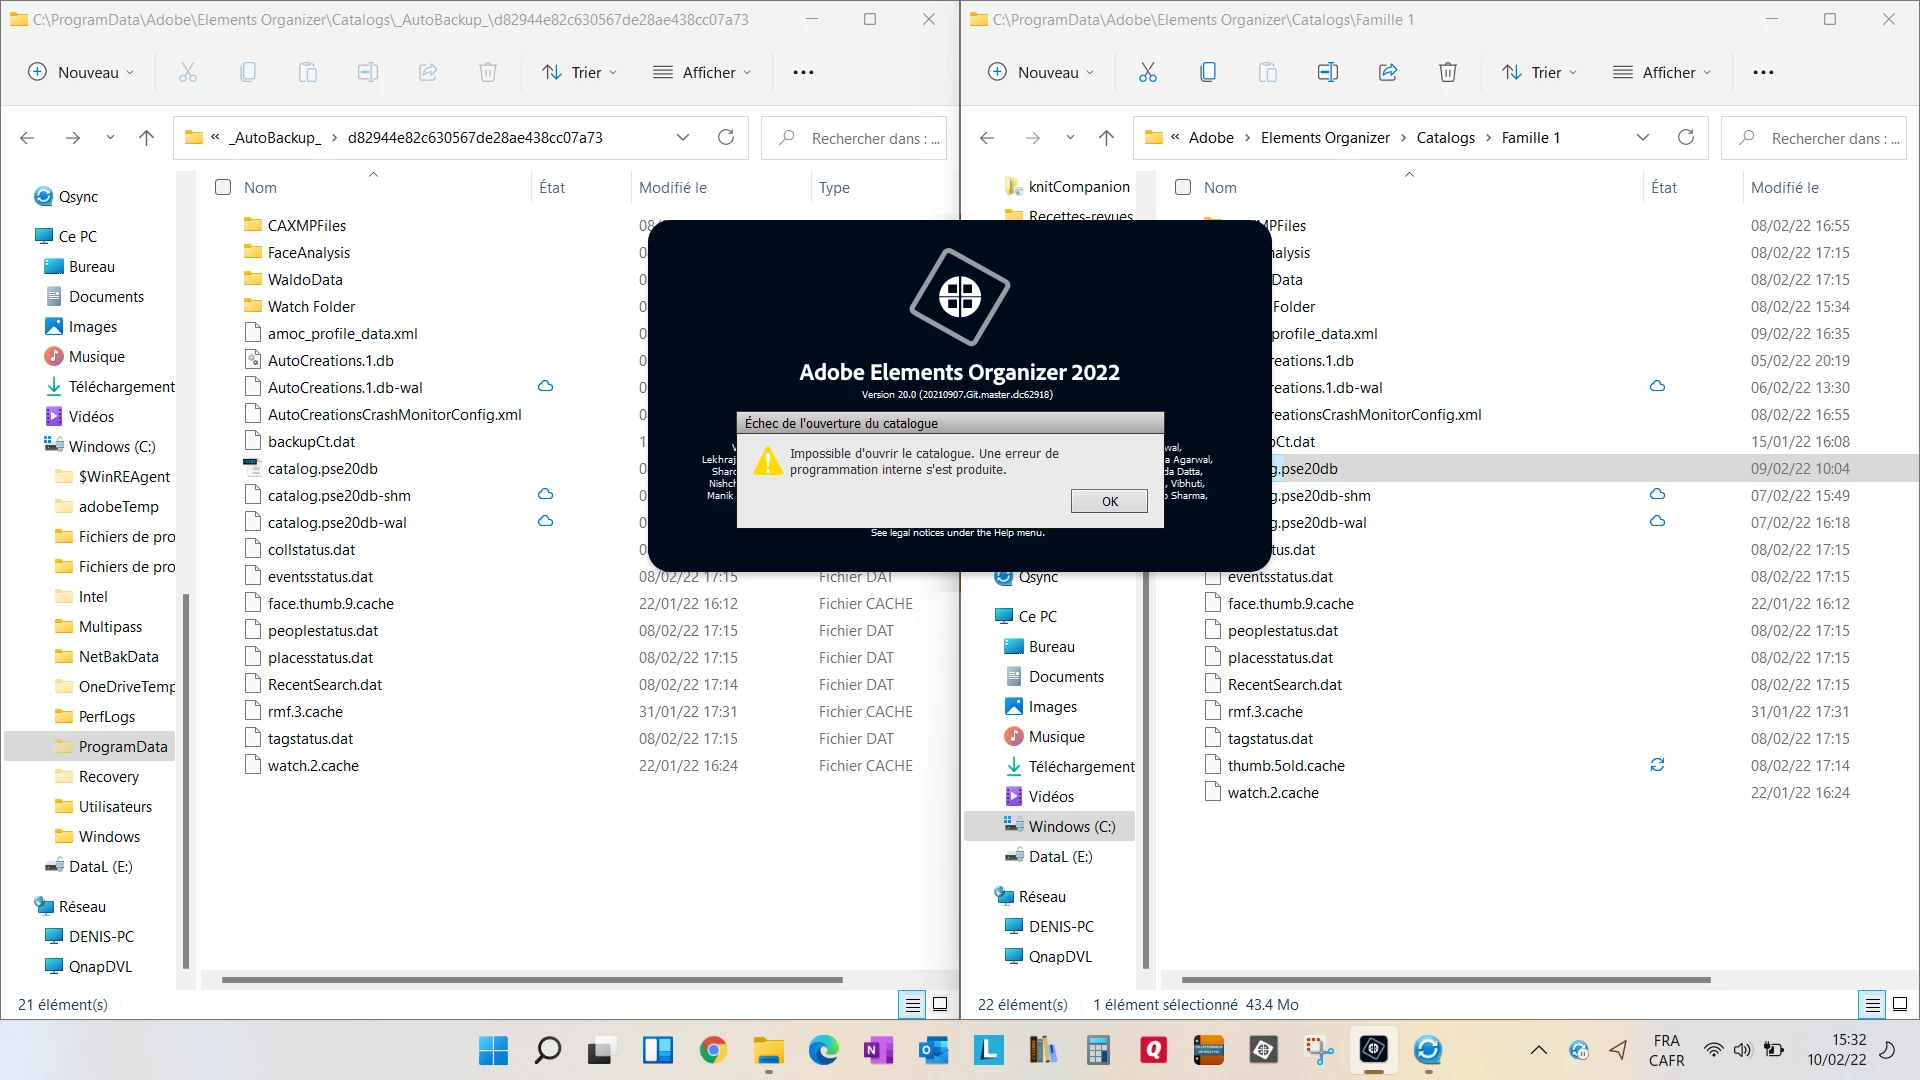The image size is (1920, 1080).
Task: Click the Cut scissors icon in right window
Action: (x=1147, y=72)
